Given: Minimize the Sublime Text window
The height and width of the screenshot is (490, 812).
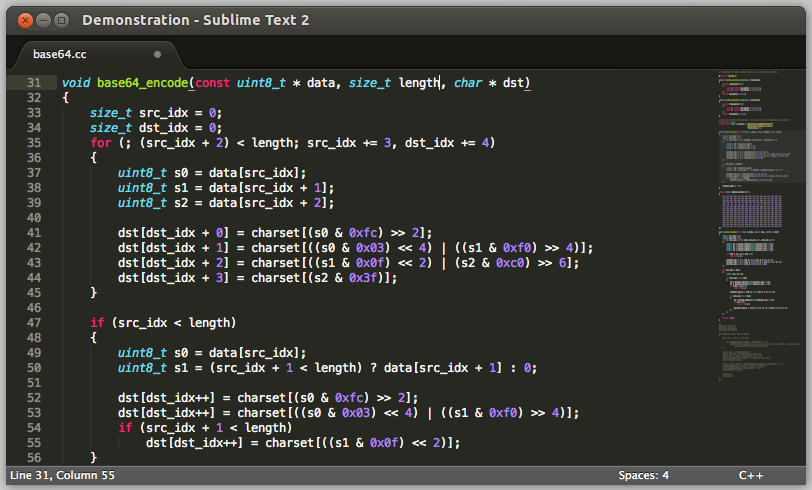Looking at the screenshot, I should [44, 20].
